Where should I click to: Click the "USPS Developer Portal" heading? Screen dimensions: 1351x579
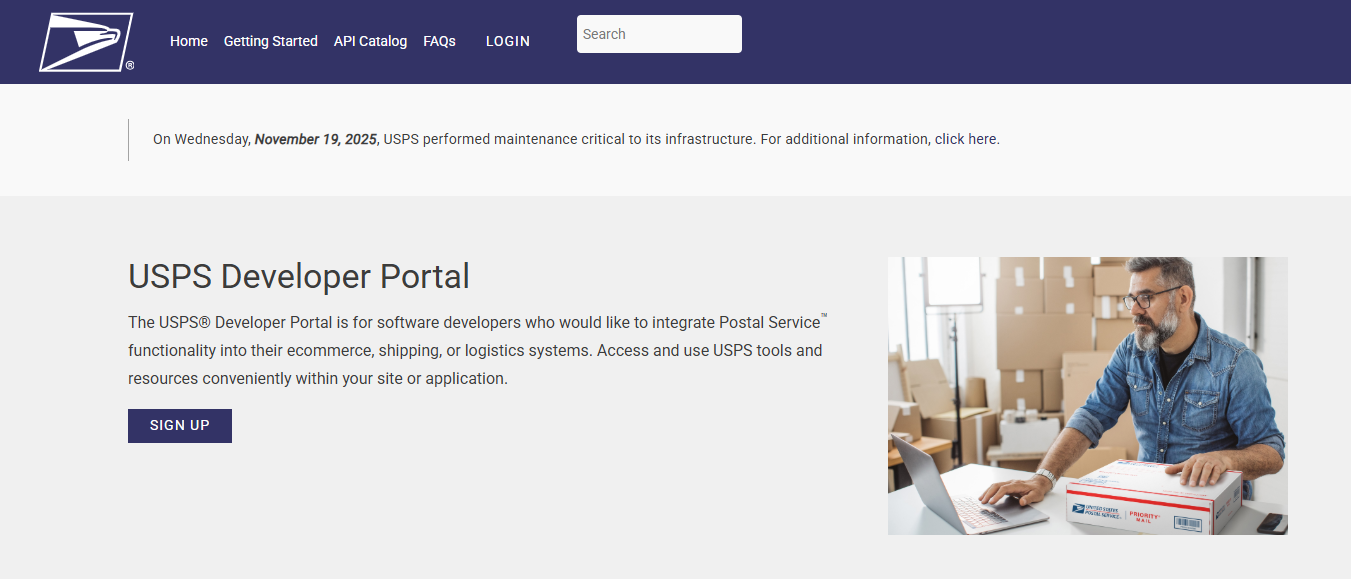click(299, 276)
